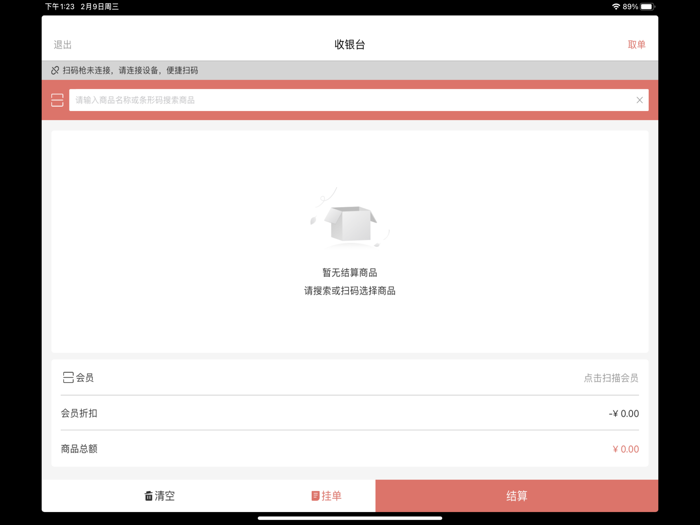Screen dimensions: 700x525
Task: Tap the red 结算 checkout button
Action: pyautogui.click(x=517, y=496)
